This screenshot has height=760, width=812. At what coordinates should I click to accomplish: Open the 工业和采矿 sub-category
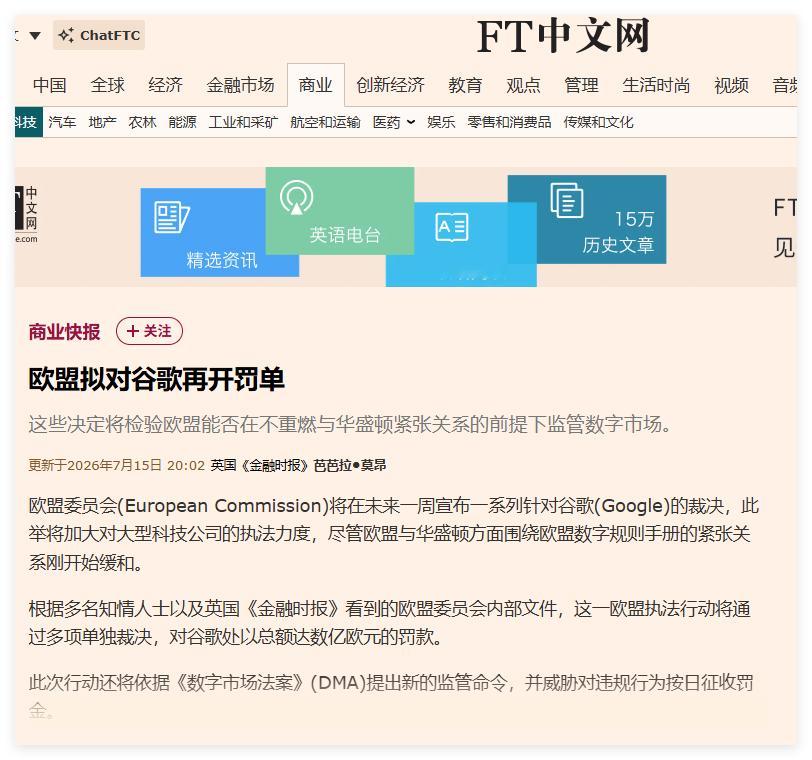[x=243, y=122]
